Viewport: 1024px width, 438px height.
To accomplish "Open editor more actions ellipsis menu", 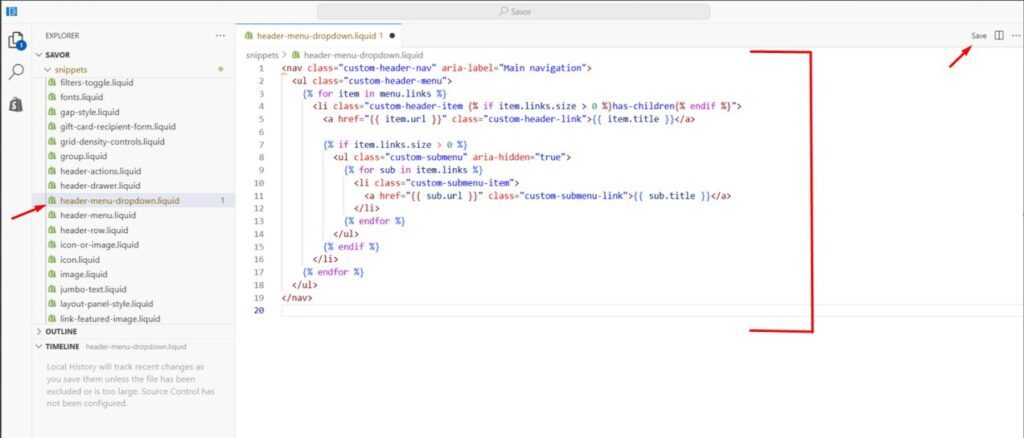I will pos(1016,35).
